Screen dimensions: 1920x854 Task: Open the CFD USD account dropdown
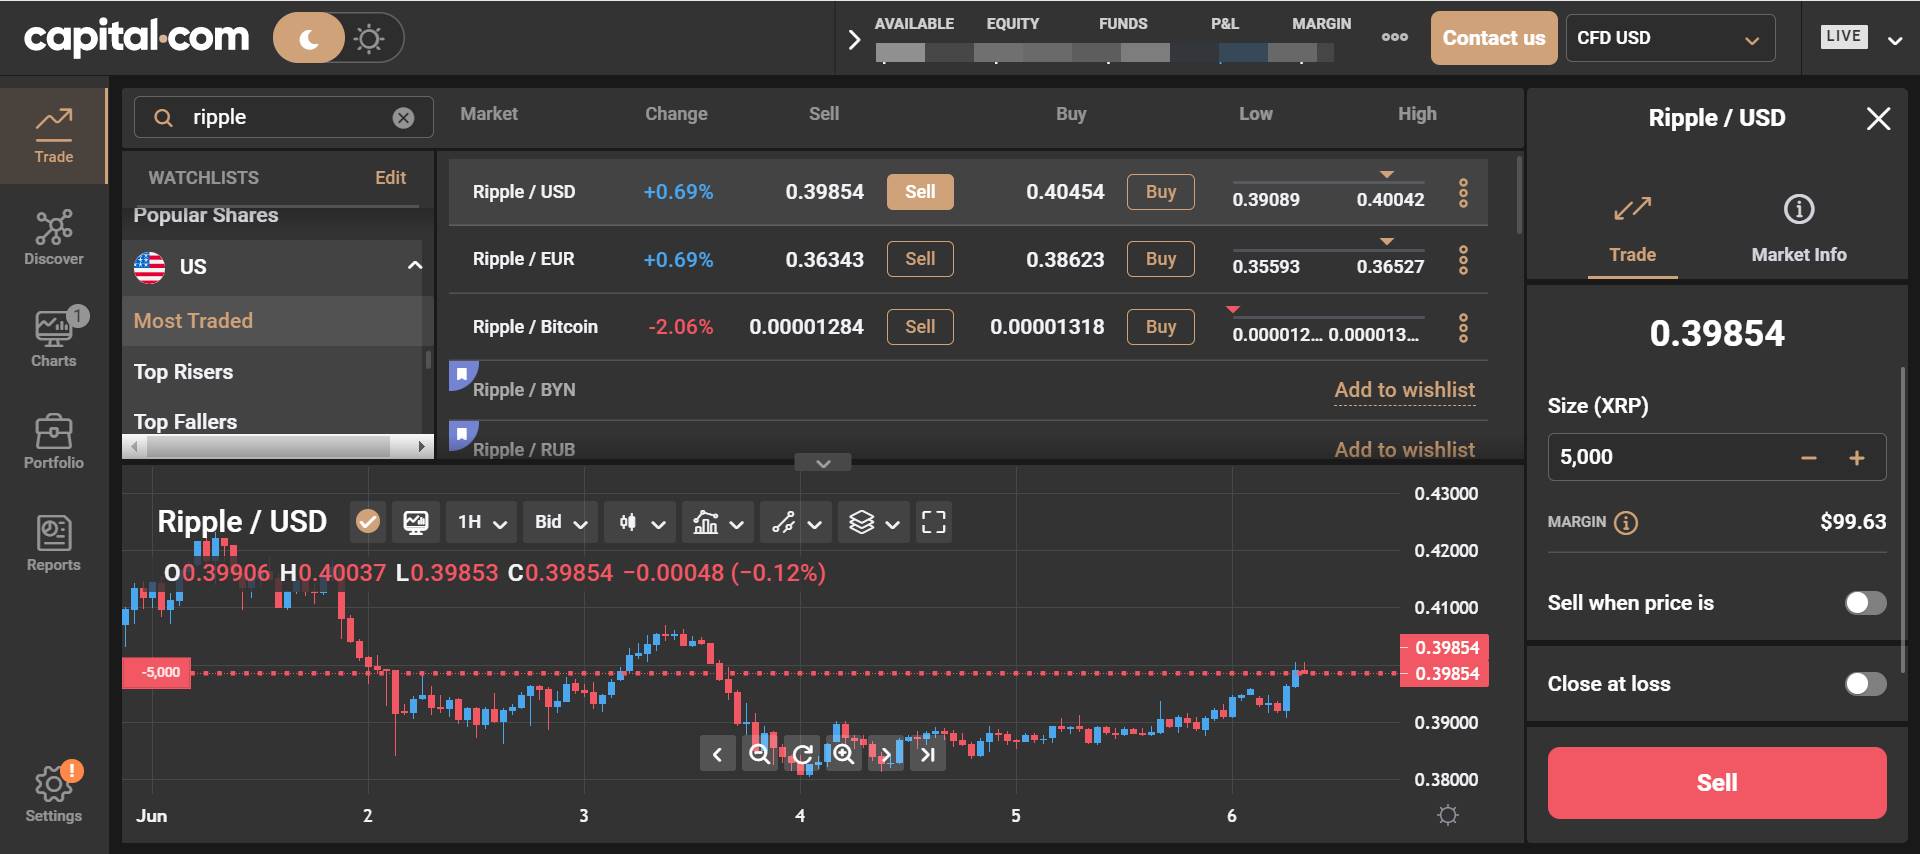[1669, 39]
